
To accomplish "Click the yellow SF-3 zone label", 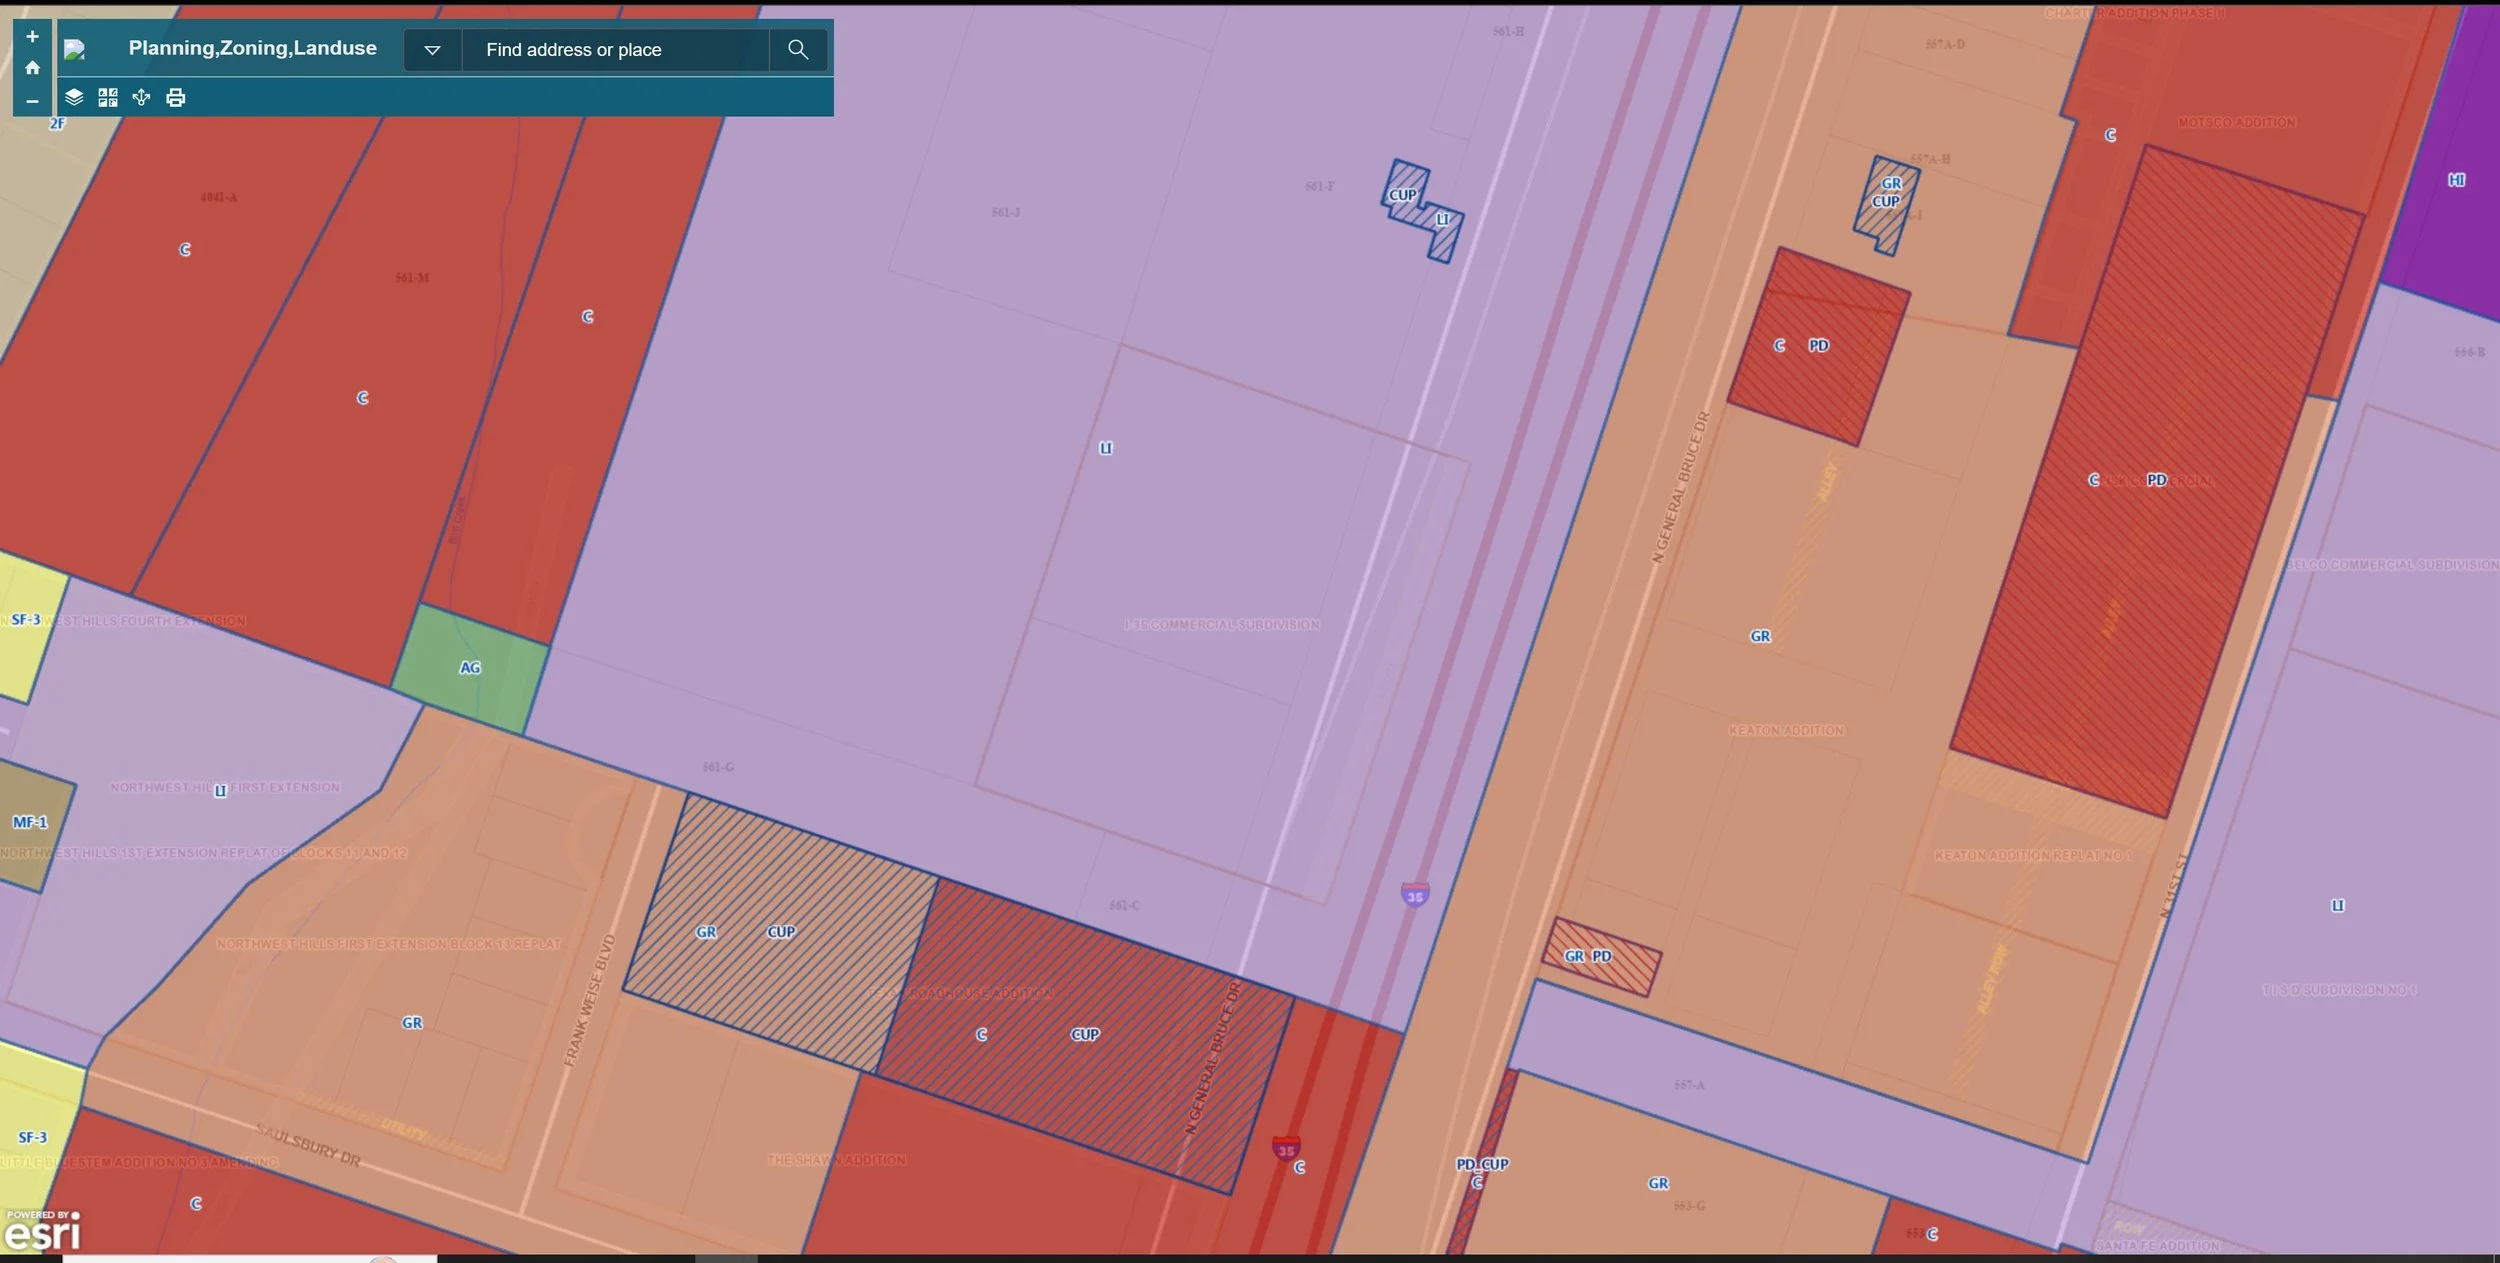I will coord(27,620).
